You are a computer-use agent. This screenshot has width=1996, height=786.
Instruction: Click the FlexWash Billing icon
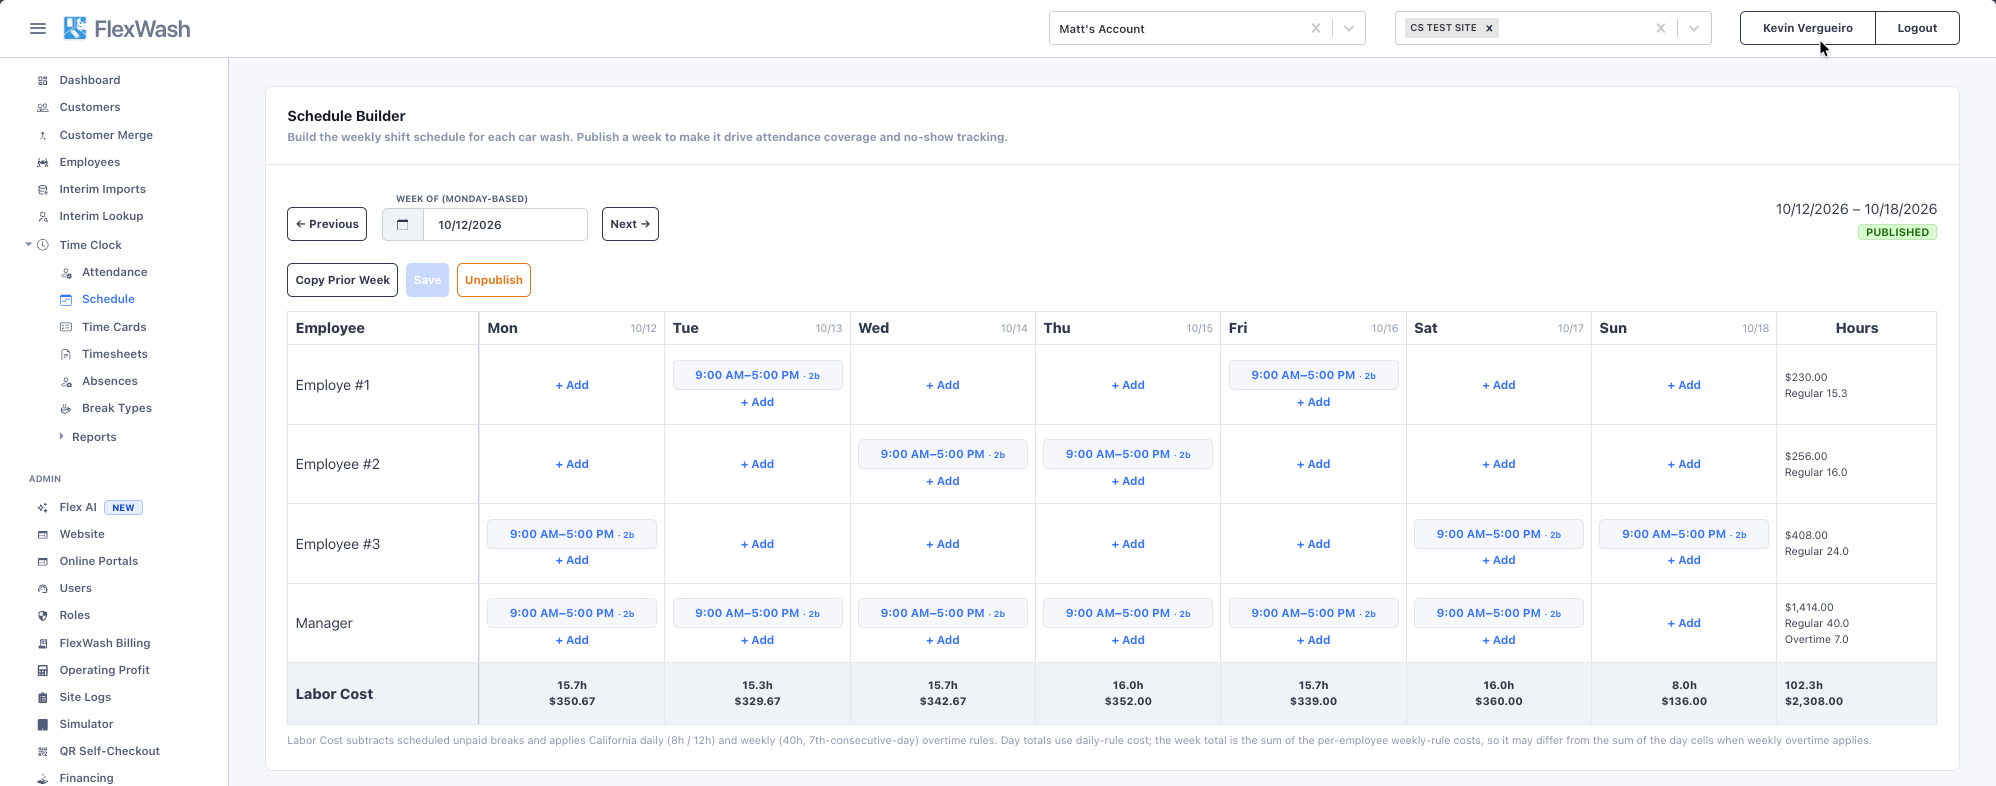pyautogui.click(x=43, y=644)
